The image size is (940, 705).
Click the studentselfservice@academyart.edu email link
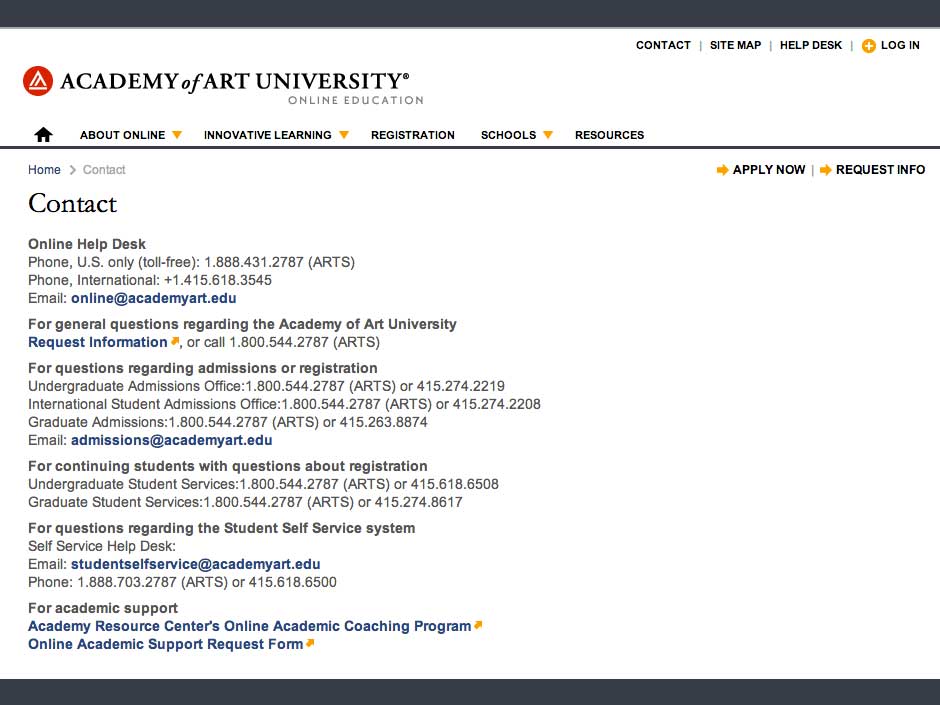tap(195, 564)
